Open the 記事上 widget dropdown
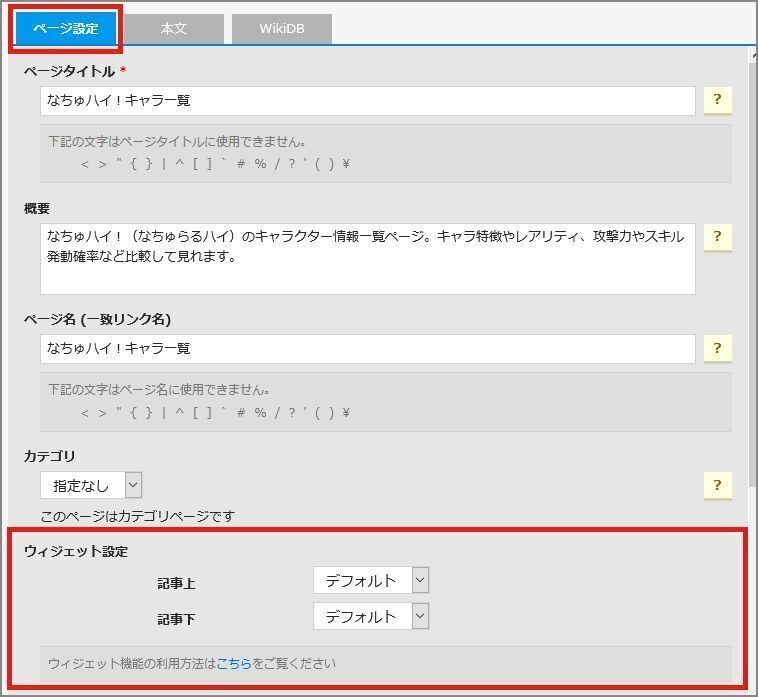The image size is (758, 697). (371, 580)
